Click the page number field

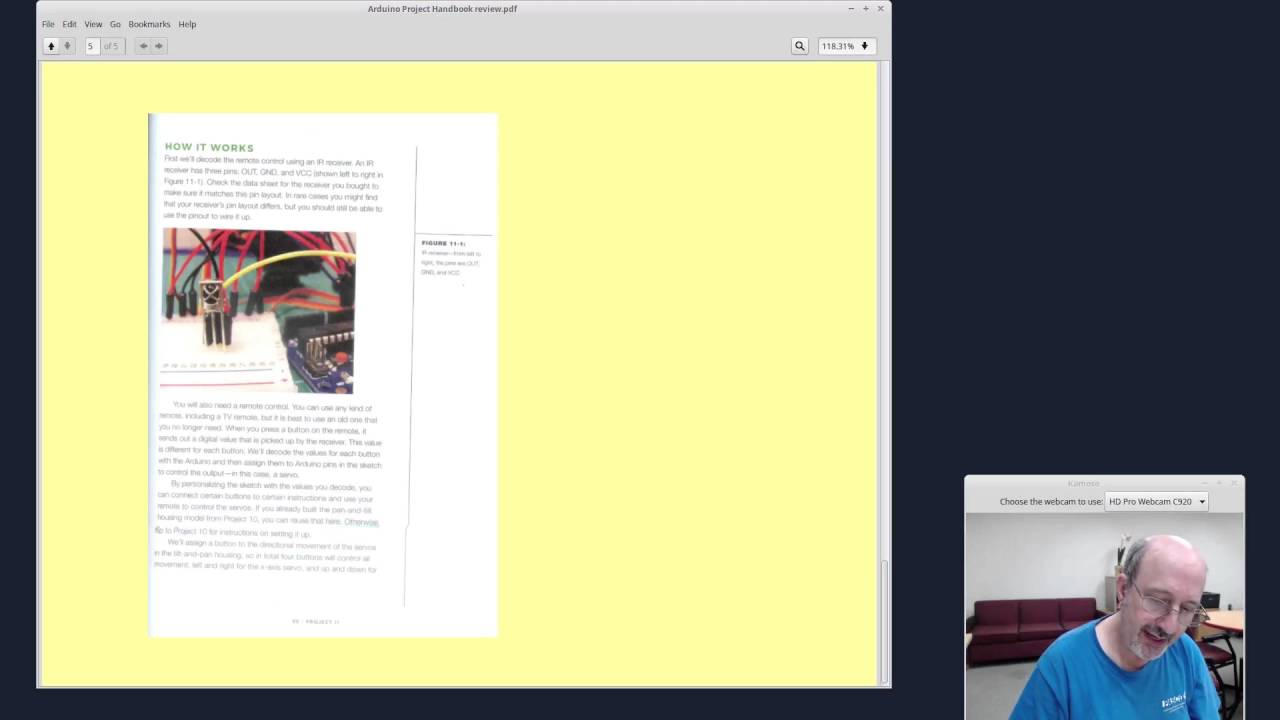pos(92,46)
